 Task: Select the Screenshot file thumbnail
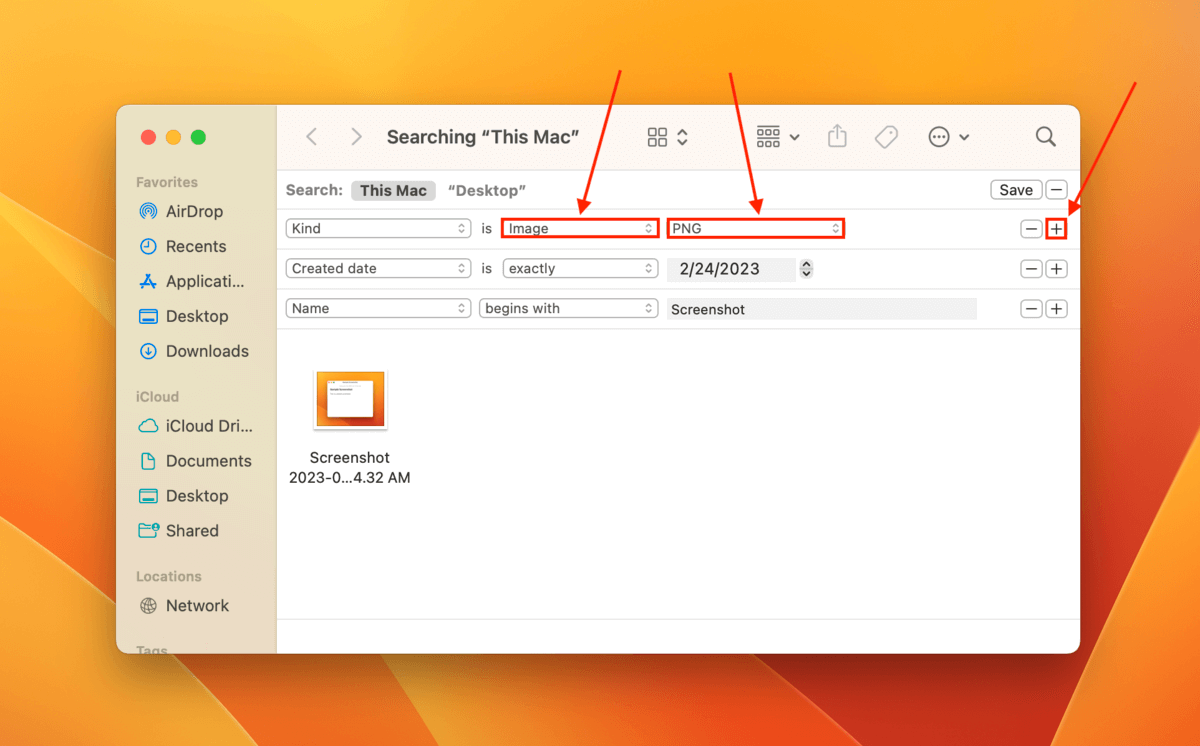pyautogui.click(x=350, y=400)
